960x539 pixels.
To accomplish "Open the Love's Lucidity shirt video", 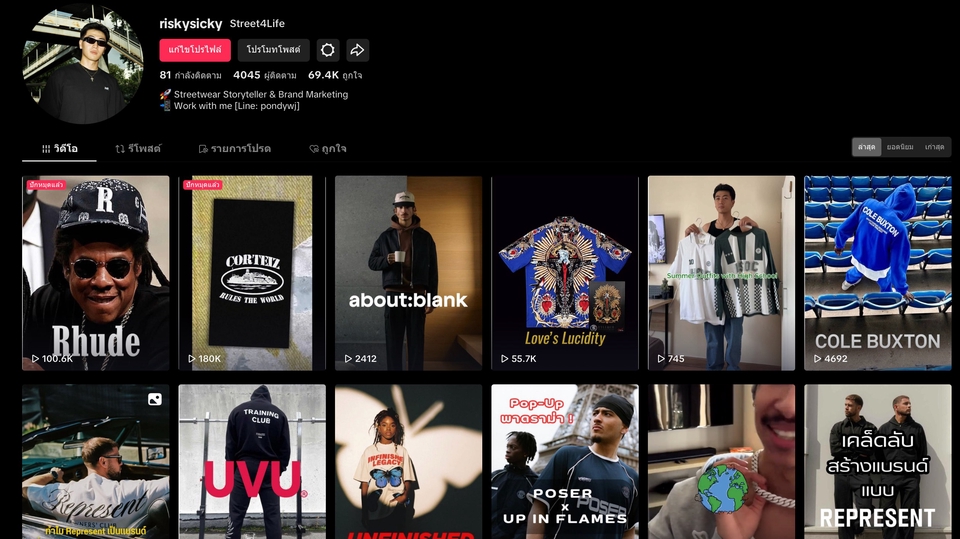I will pos(564,273).
